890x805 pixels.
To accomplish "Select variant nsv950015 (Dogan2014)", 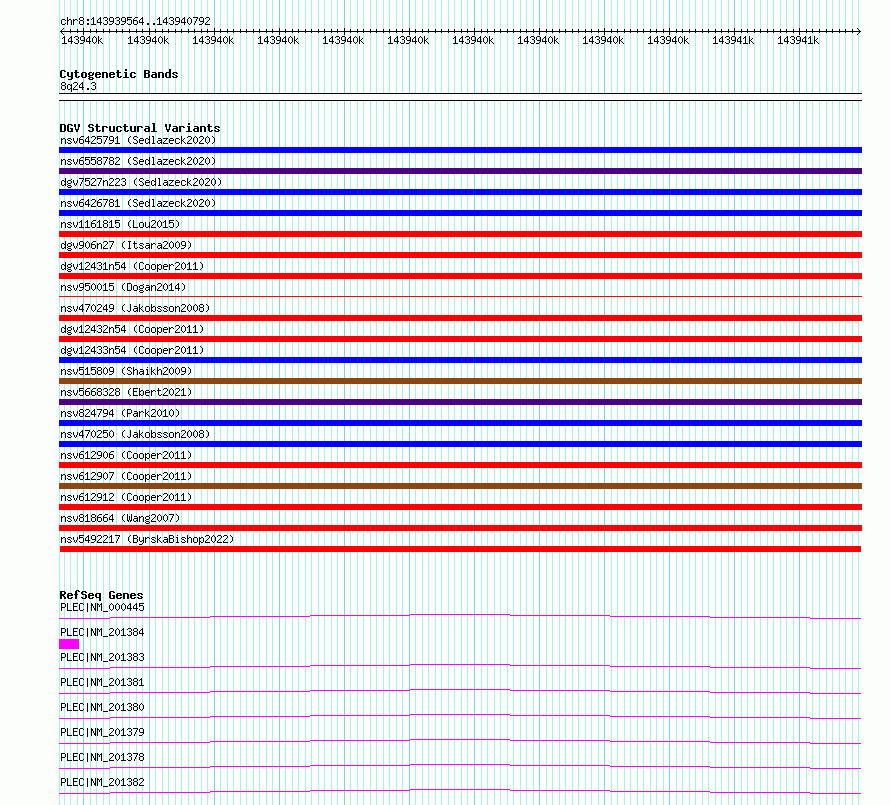I will click(x=123, y=287).
